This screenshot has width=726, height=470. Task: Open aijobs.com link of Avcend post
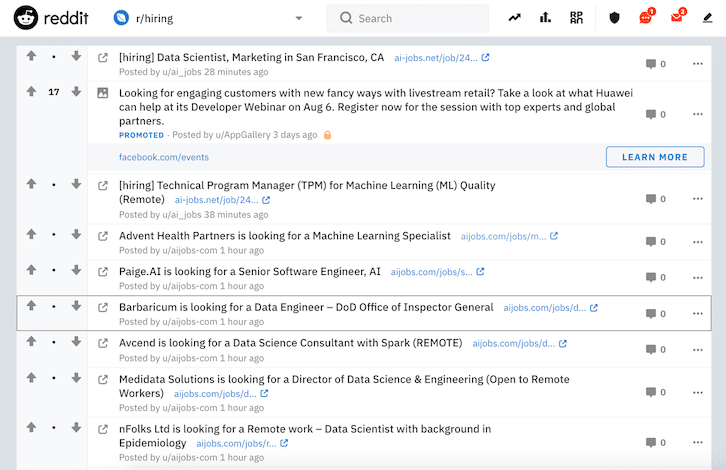click(x=519, y=344)
